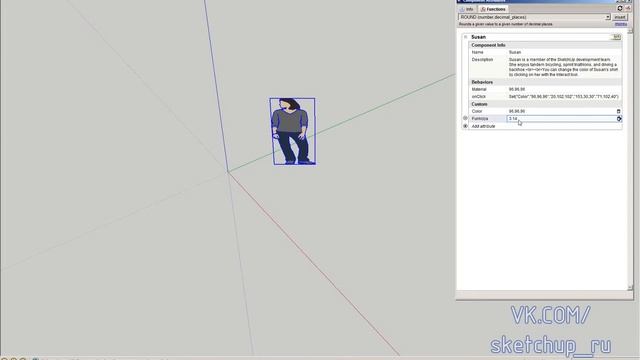Click the Component Attributes vertical scrollbar
Viewport: 640px width, 360px height.
(630, 159)
